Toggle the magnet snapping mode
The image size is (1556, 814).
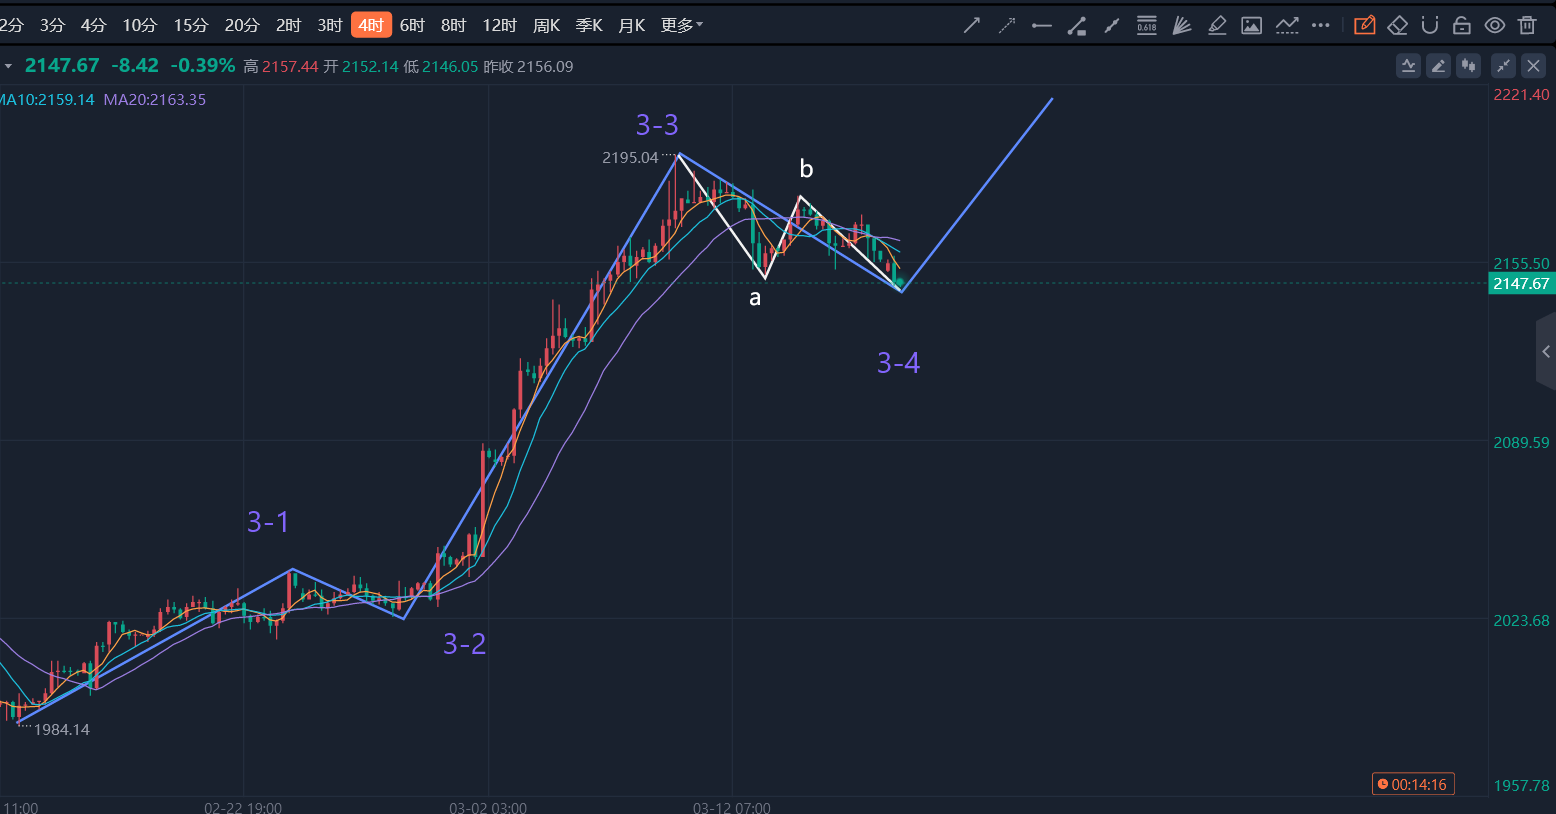tap(1429, 24)
